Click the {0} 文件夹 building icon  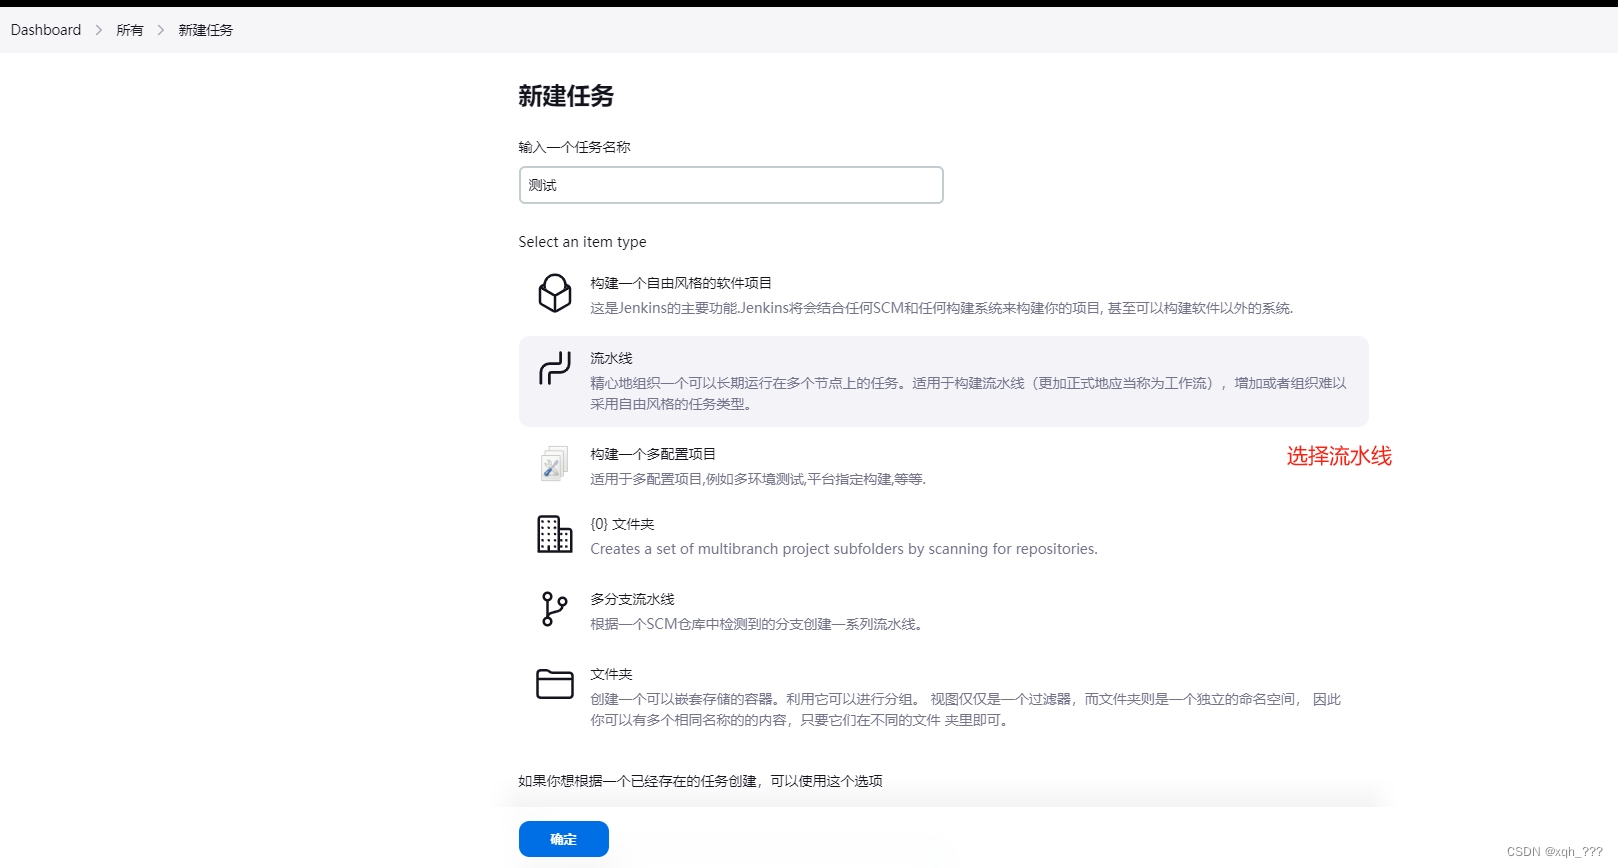(555, 534)
